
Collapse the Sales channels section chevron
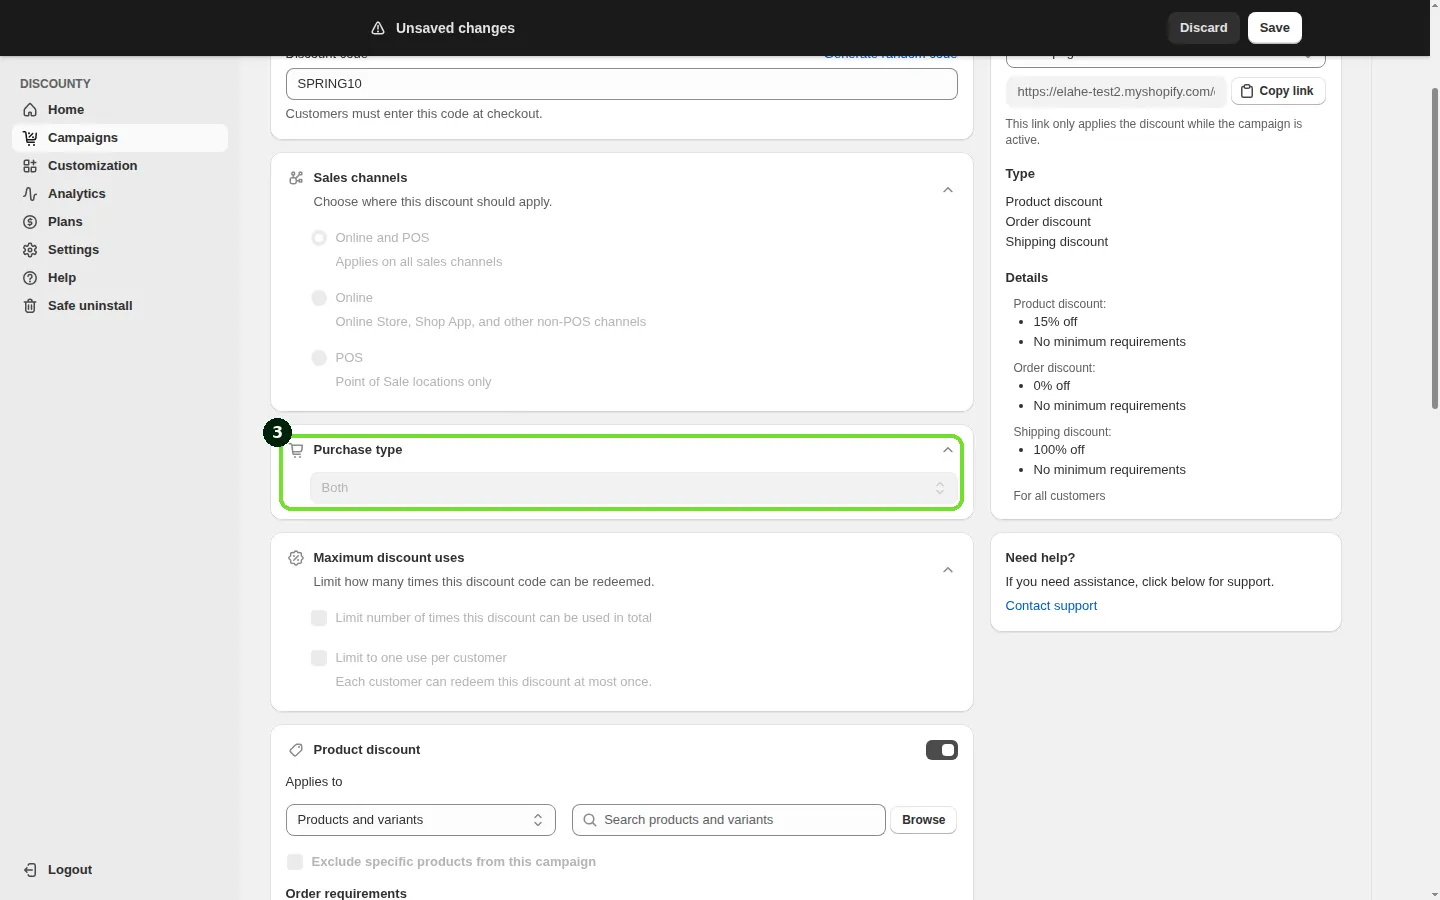point(948,190)
